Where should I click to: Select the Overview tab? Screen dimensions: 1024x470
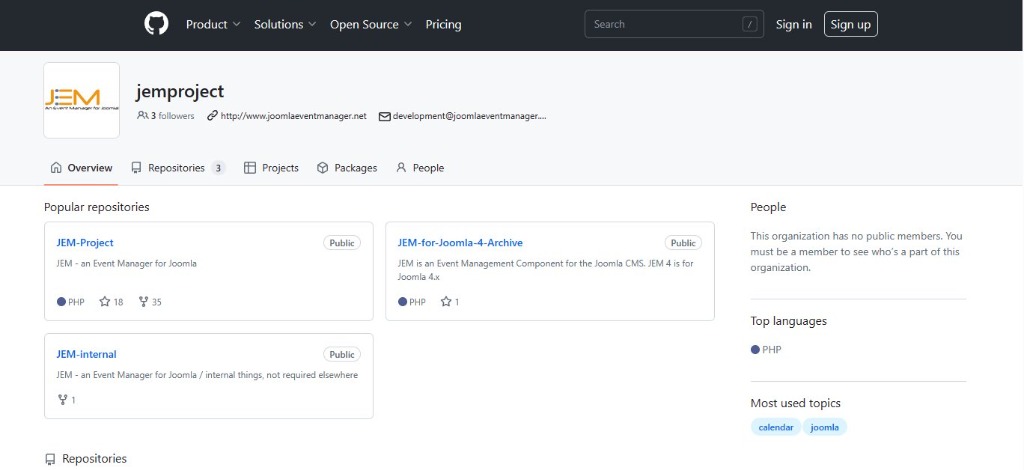point(82,168)
